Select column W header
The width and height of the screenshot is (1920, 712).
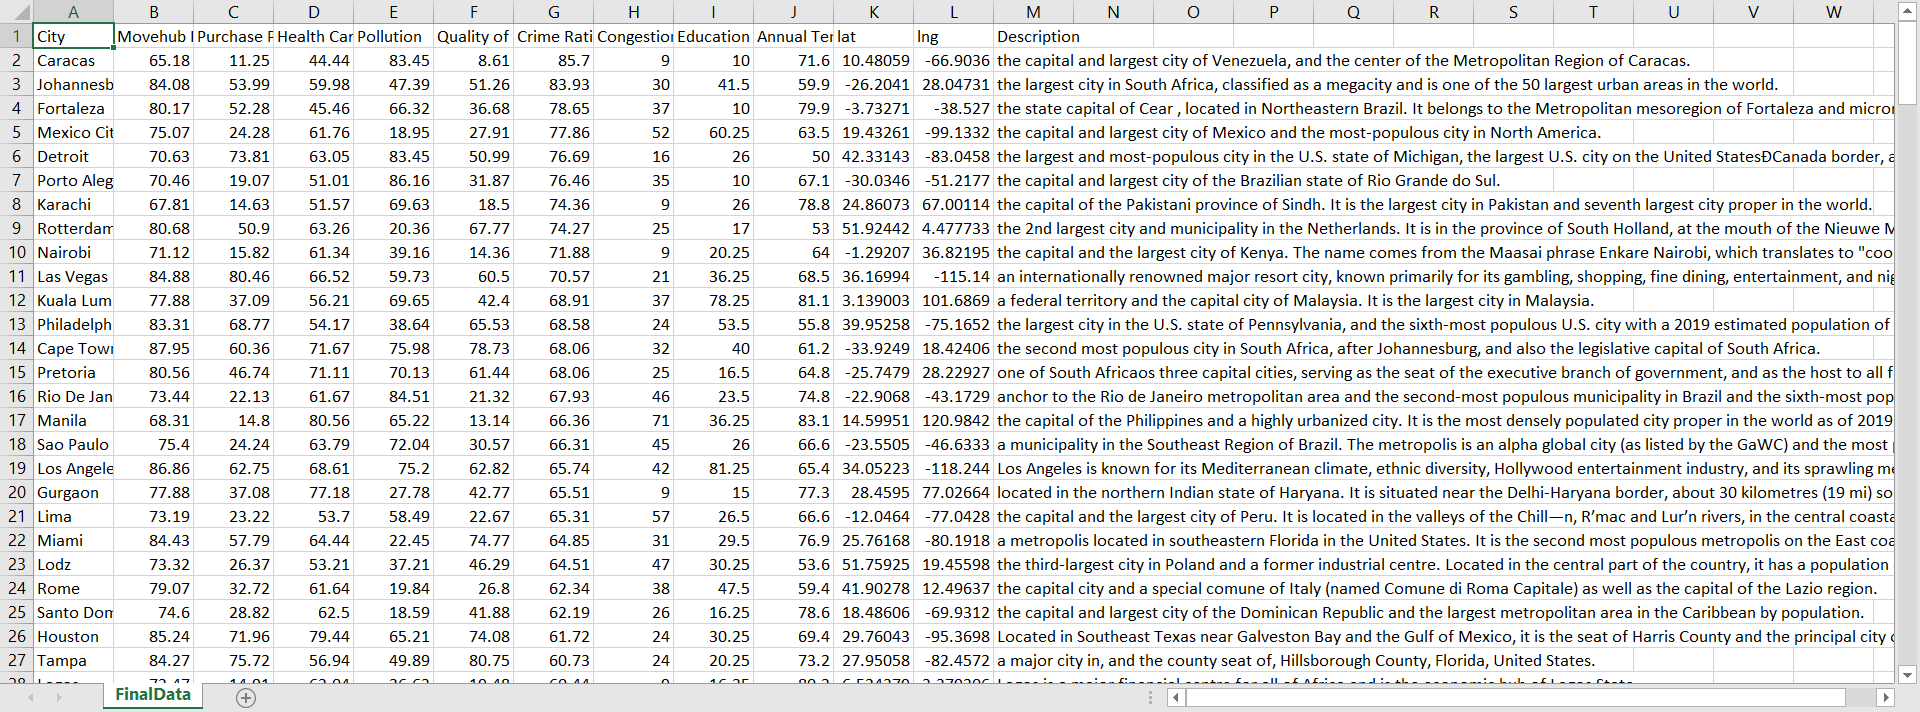pyautogui.click(x=1833, y=12)
